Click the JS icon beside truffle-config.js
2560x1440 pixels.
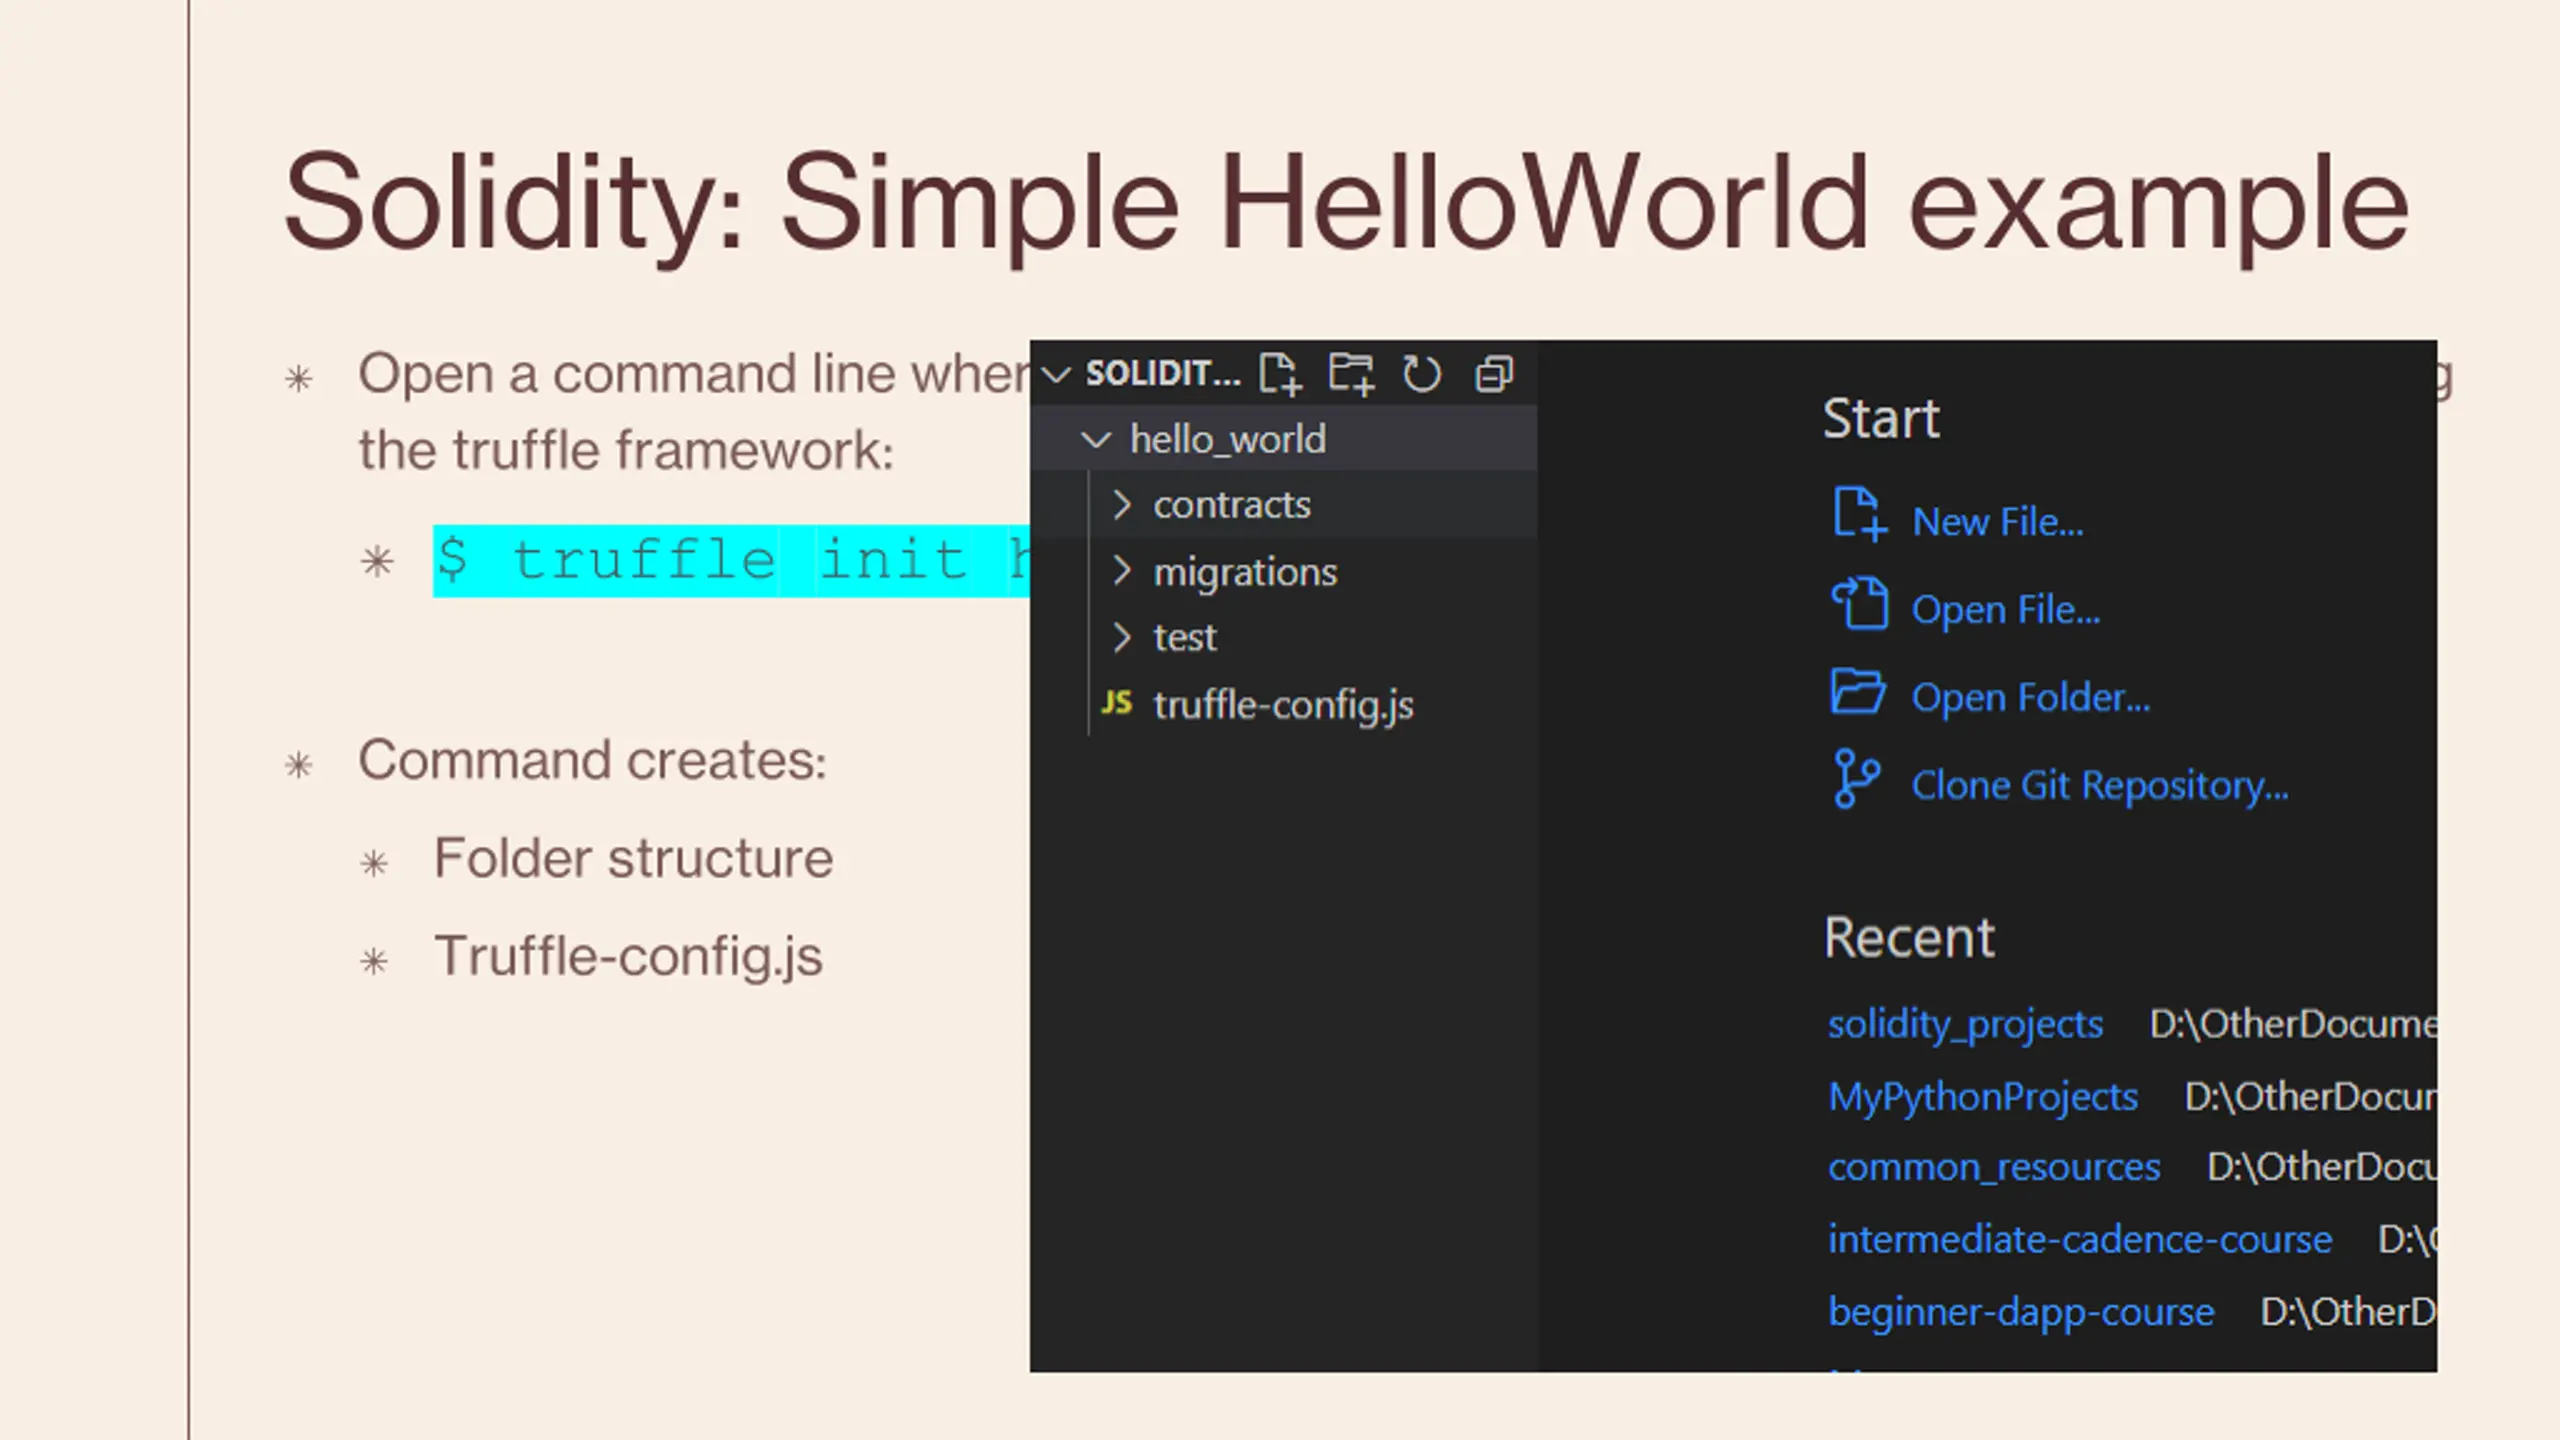coord(1117,703)
